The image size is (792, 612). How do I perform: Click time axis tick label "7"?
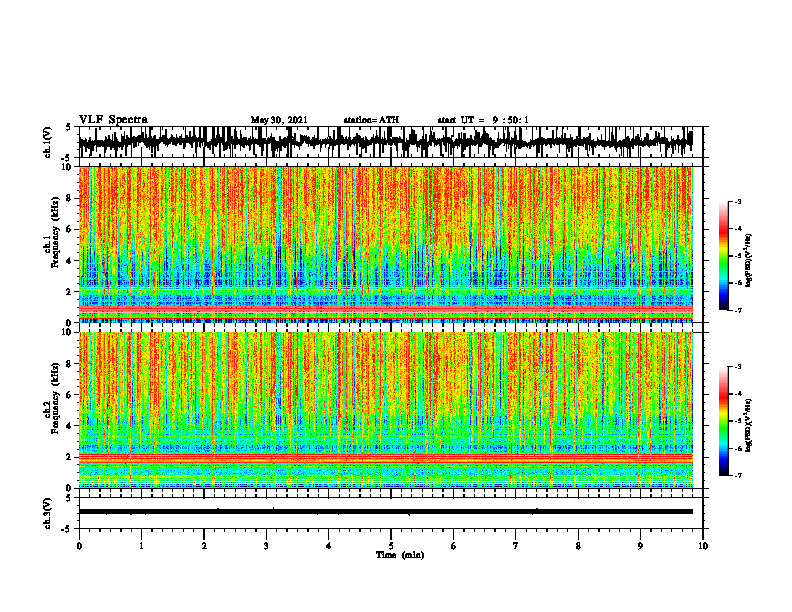pos(516,546)
